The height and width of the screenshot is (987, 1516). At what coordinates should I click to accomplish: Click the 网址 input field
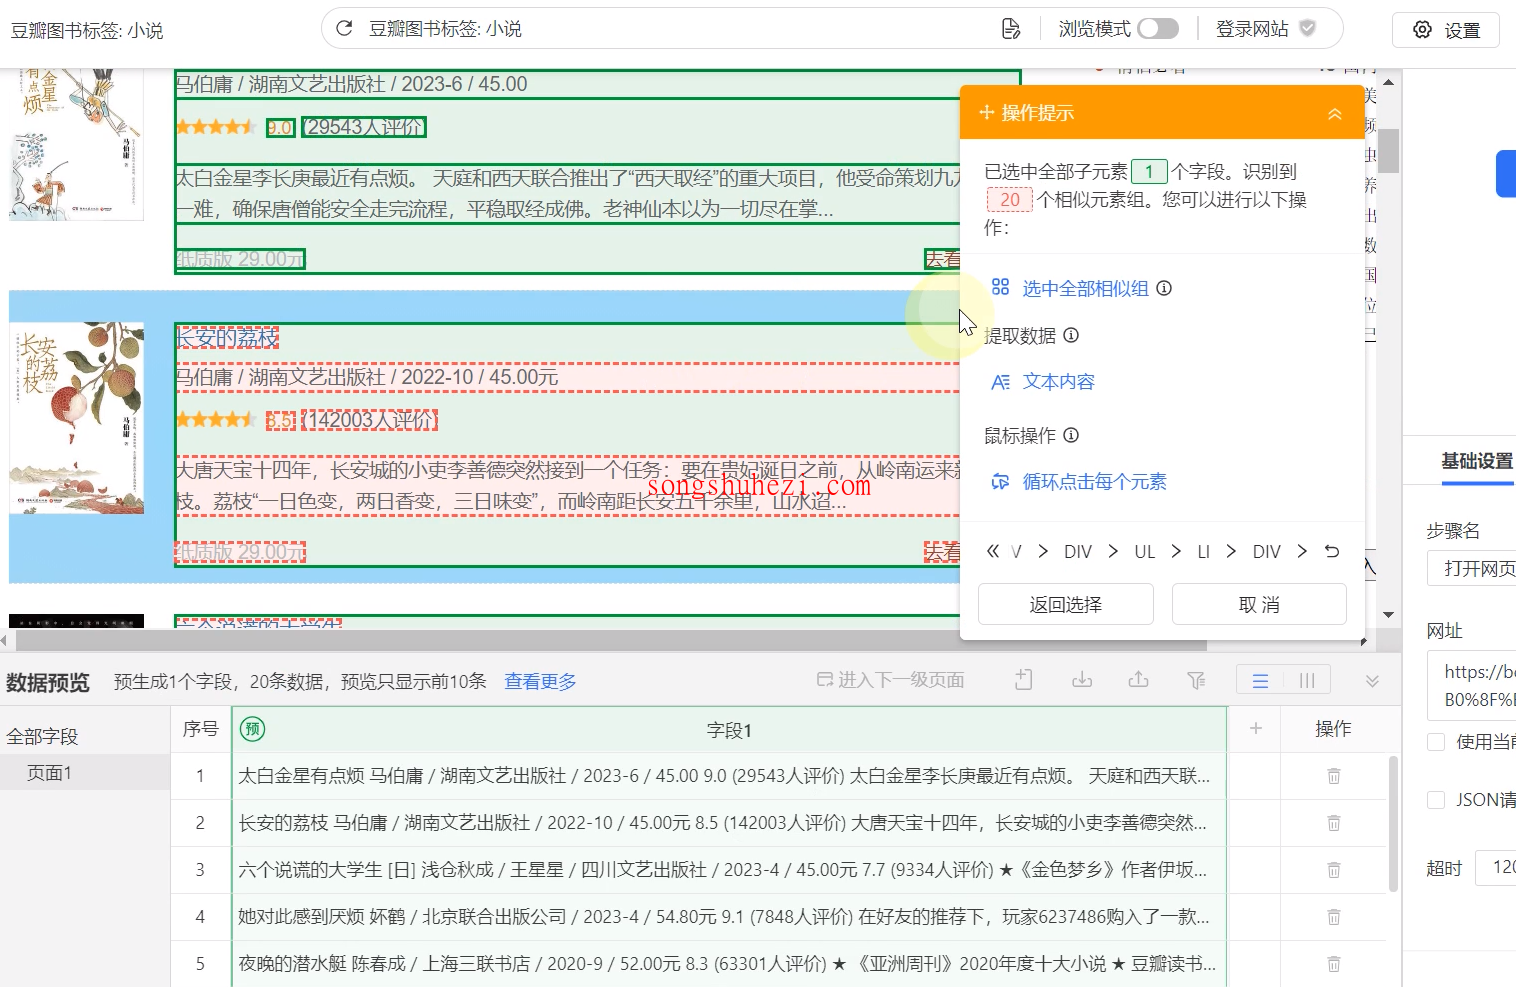coord(1471,685)
